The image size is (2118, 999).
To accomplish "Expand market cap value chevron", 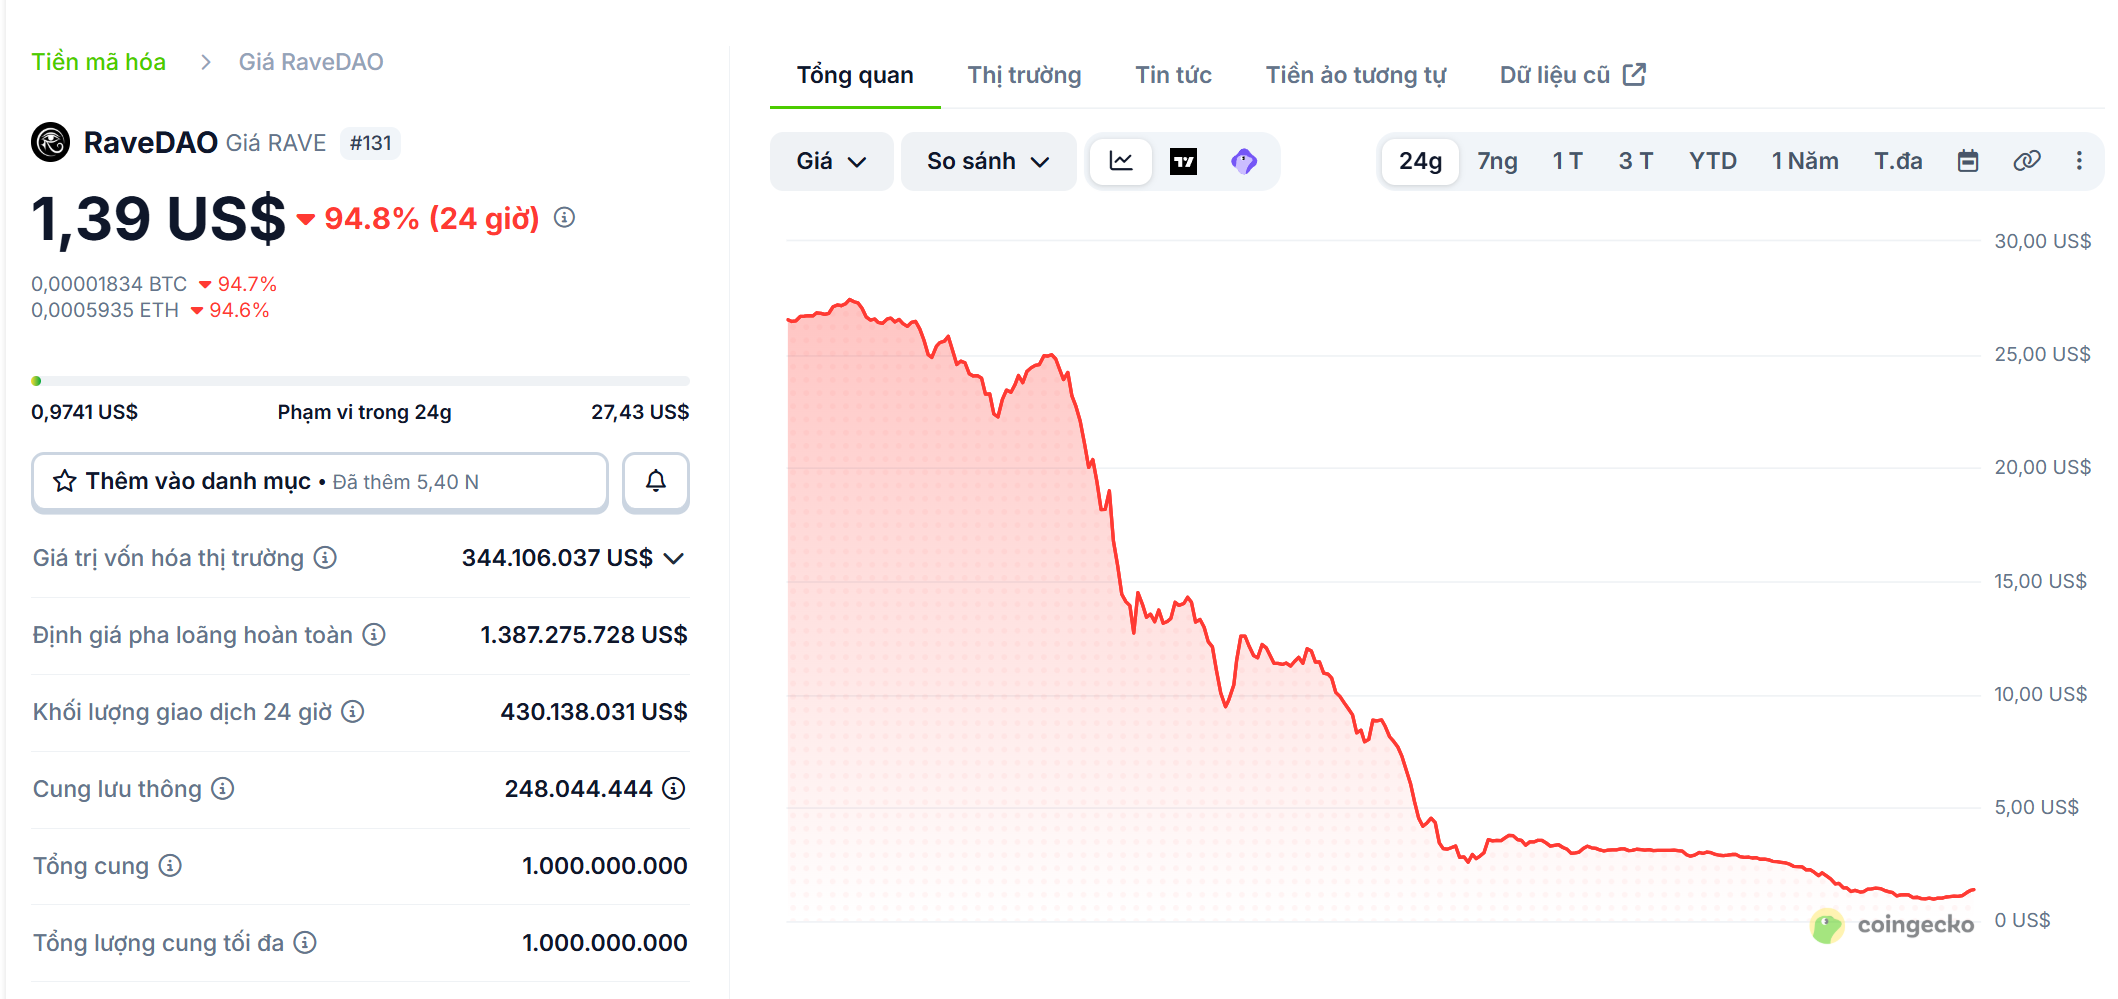I will pos(674,558).
